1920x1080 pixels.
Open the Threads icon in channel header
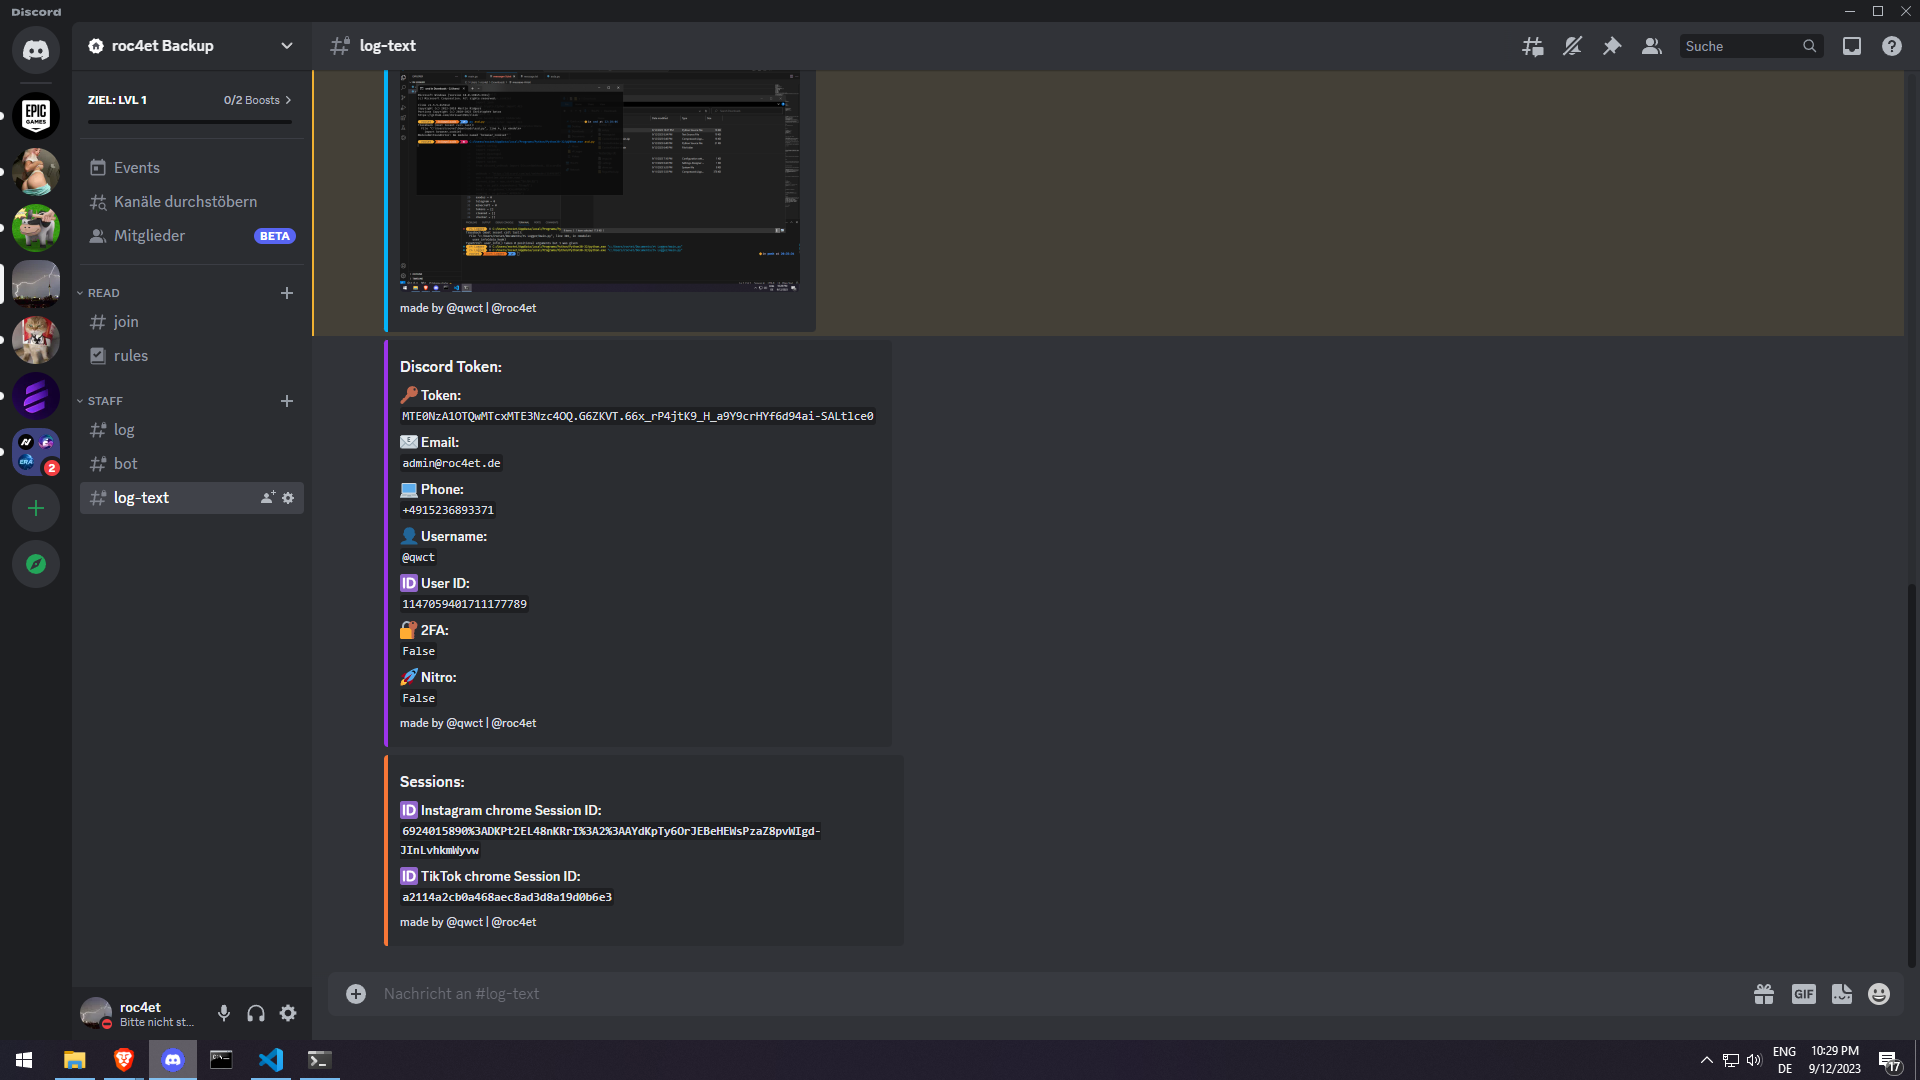tap(1532, 46)
